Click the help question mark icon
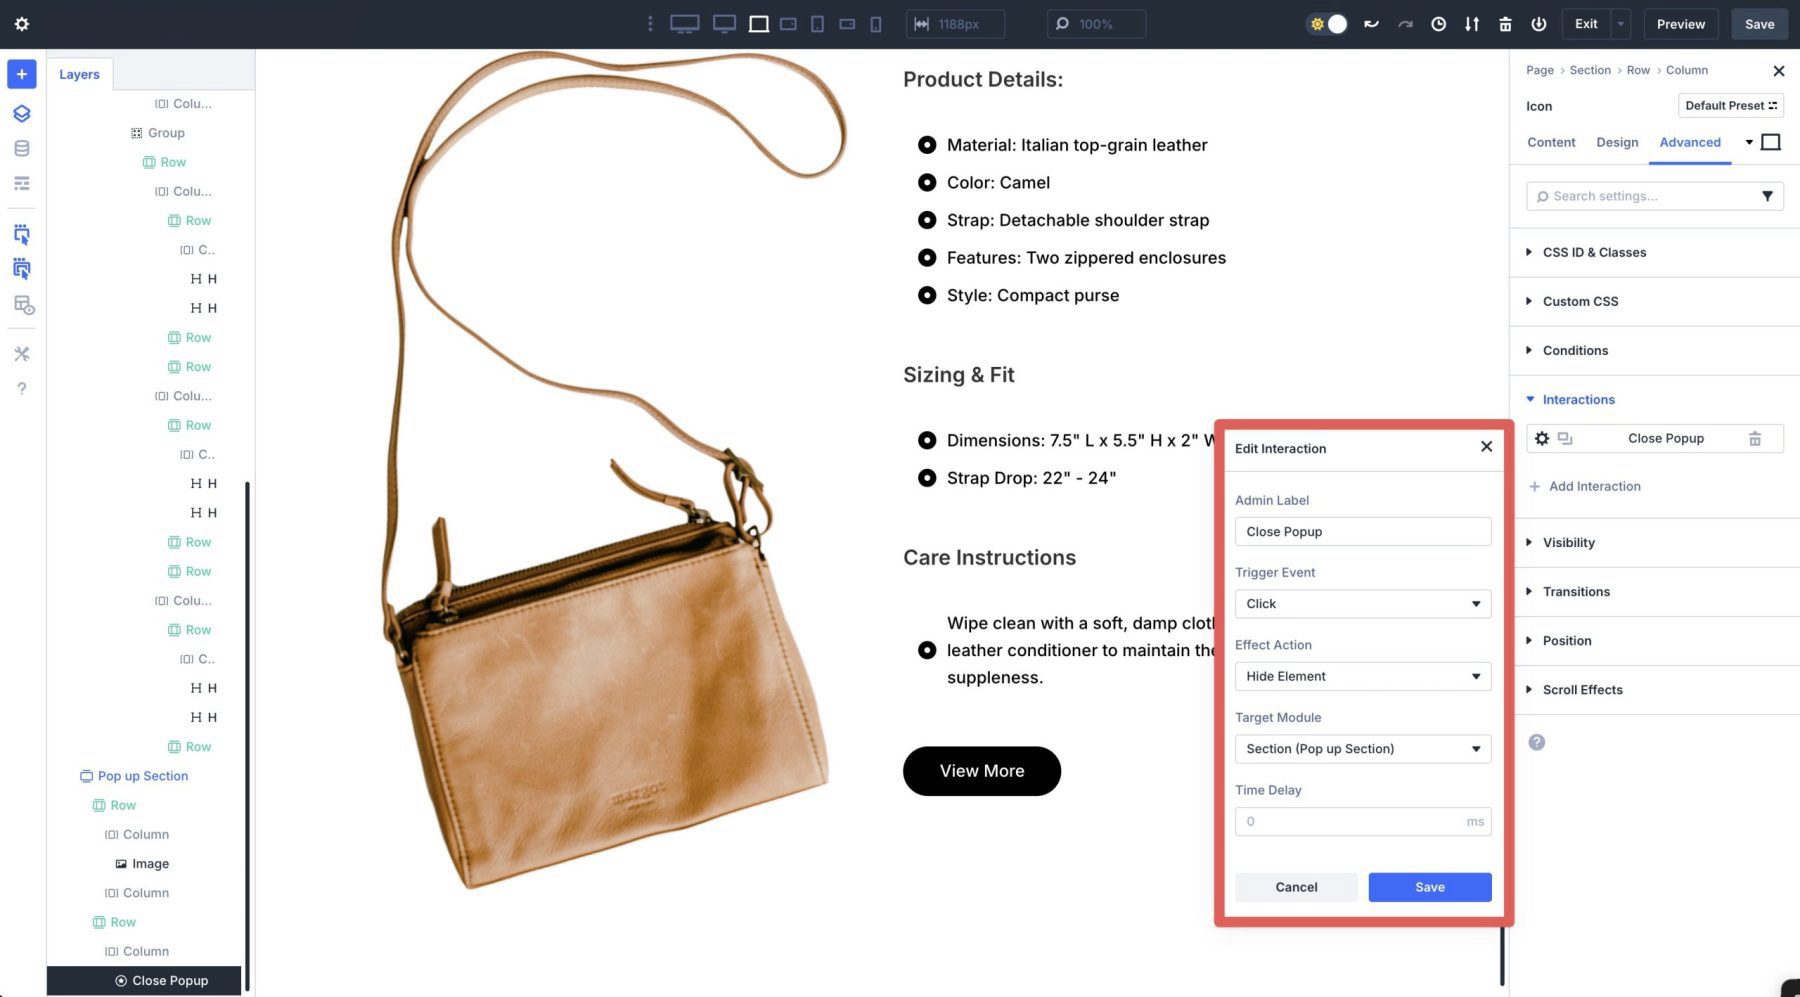1800x997 pixels. click(x=21, y=388)
